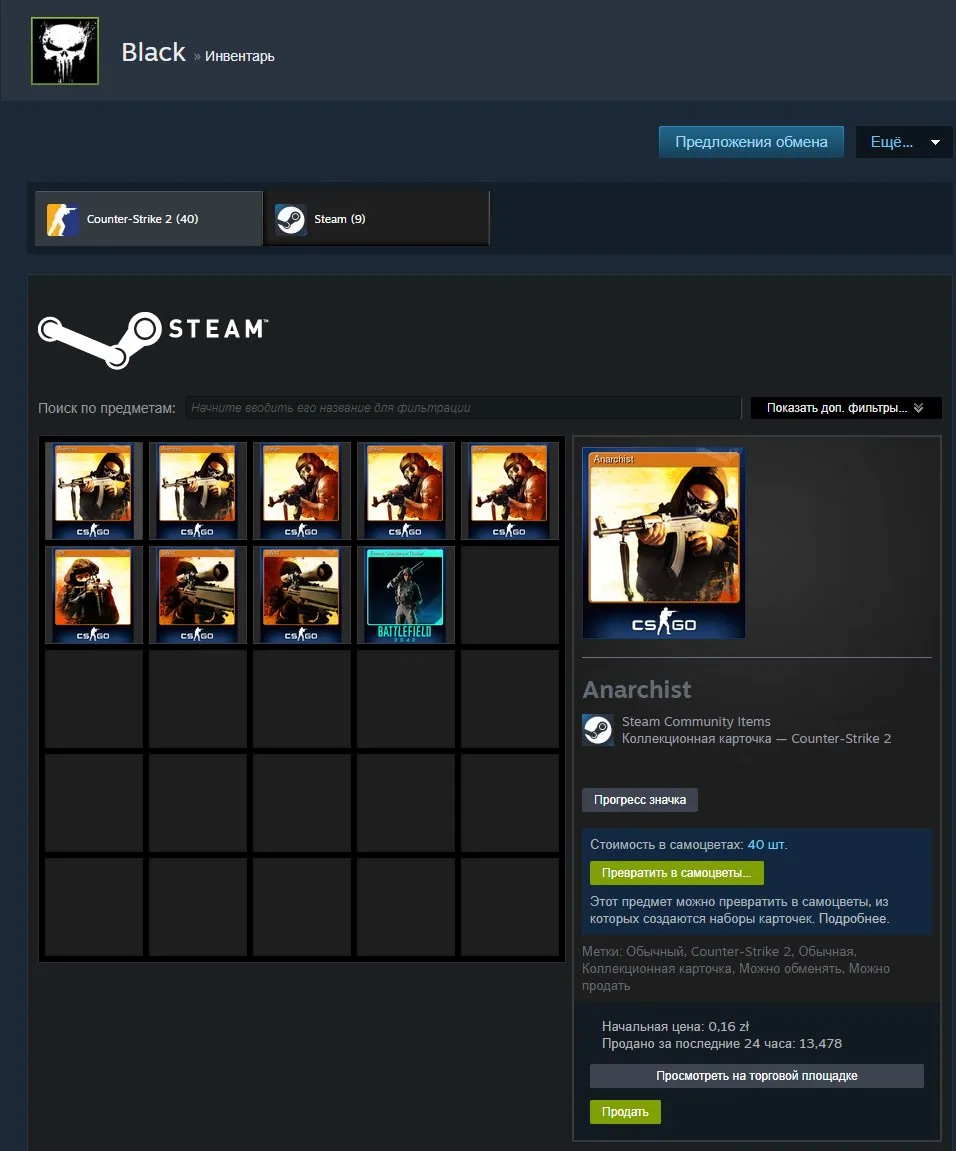This screenshot has height=1151, width=956.
Task: Click the Counter-Strike 2 game icon
Action: pos(63,219)
